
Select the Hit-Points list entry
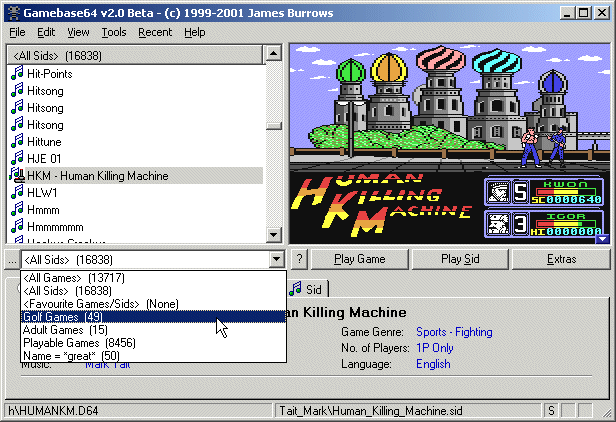click(50, 74)
